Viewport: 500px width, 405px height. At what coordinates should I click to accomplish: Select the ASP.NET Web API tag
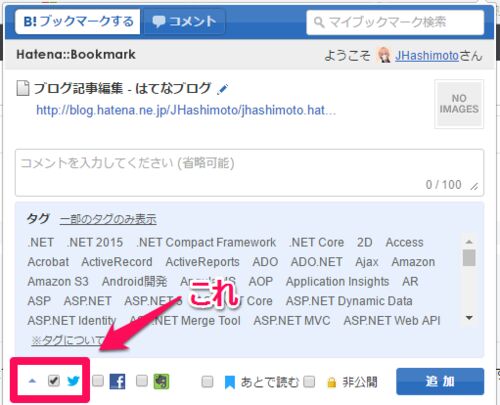pos(392,320)
